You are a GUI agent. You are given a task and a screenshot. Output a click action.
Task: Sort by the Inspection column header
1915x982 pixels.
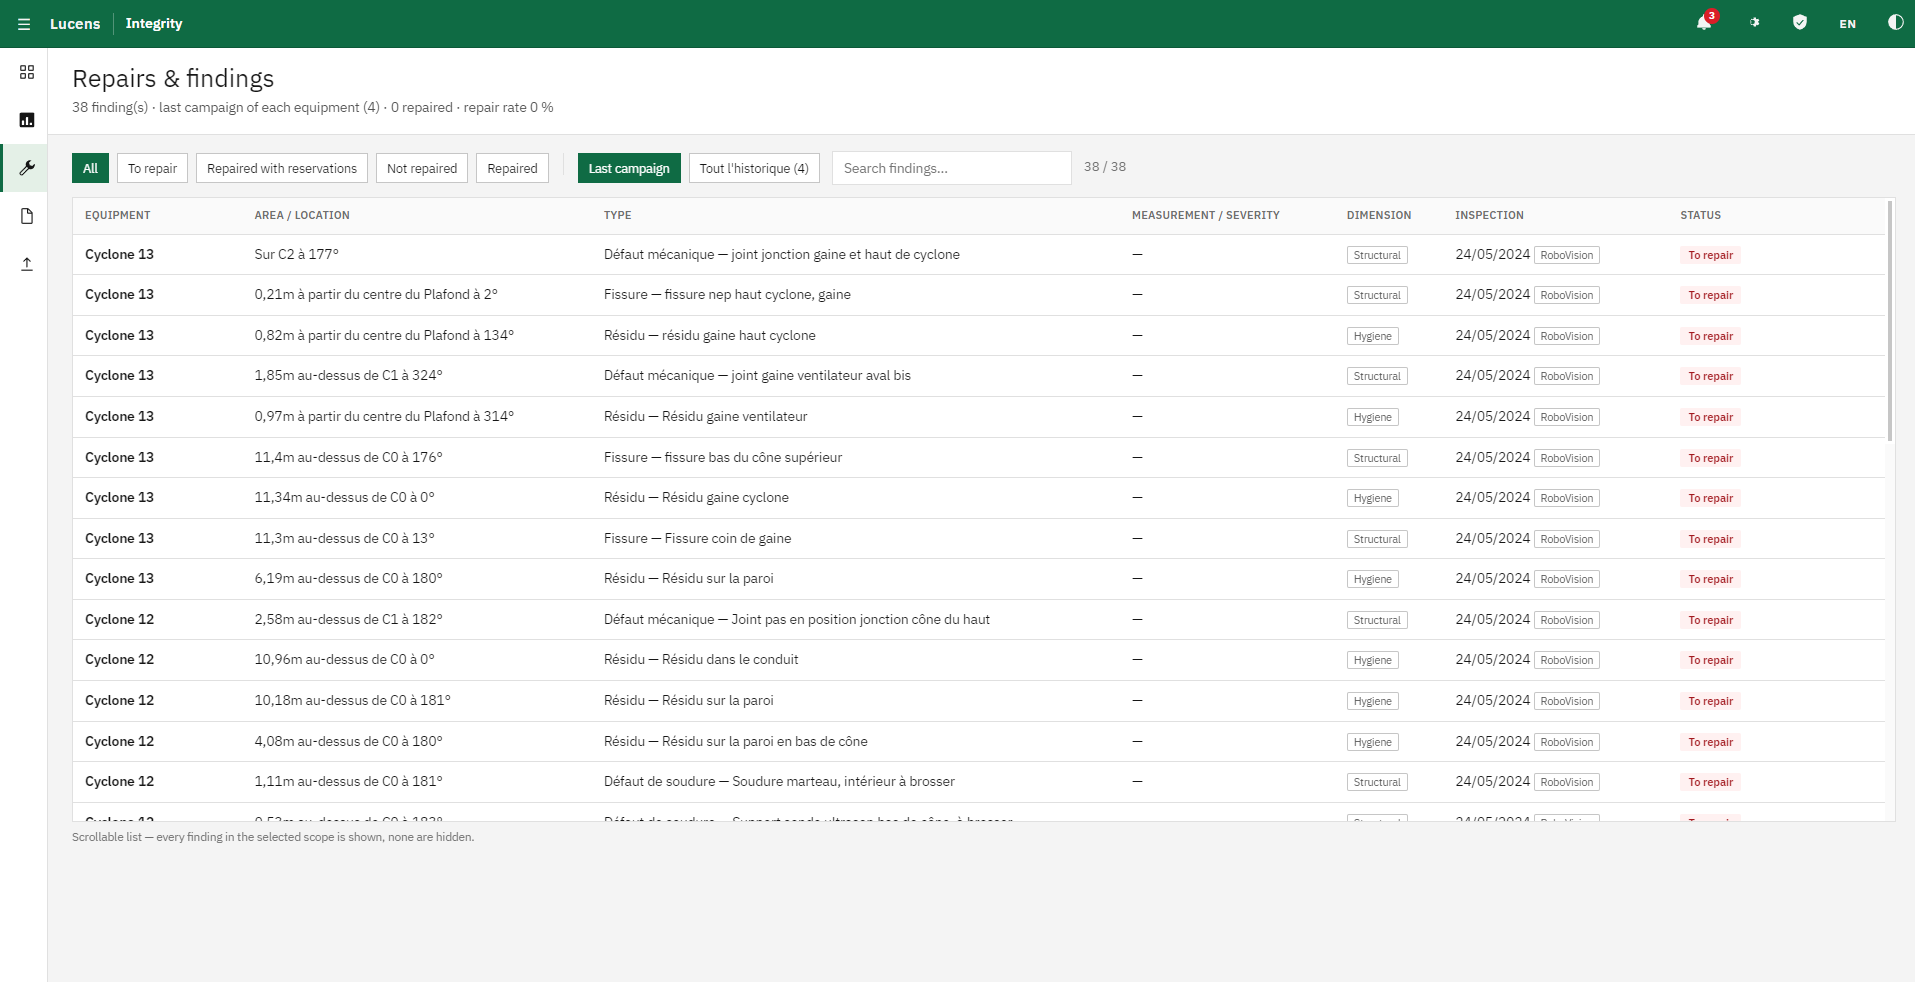click(1489, 215)
